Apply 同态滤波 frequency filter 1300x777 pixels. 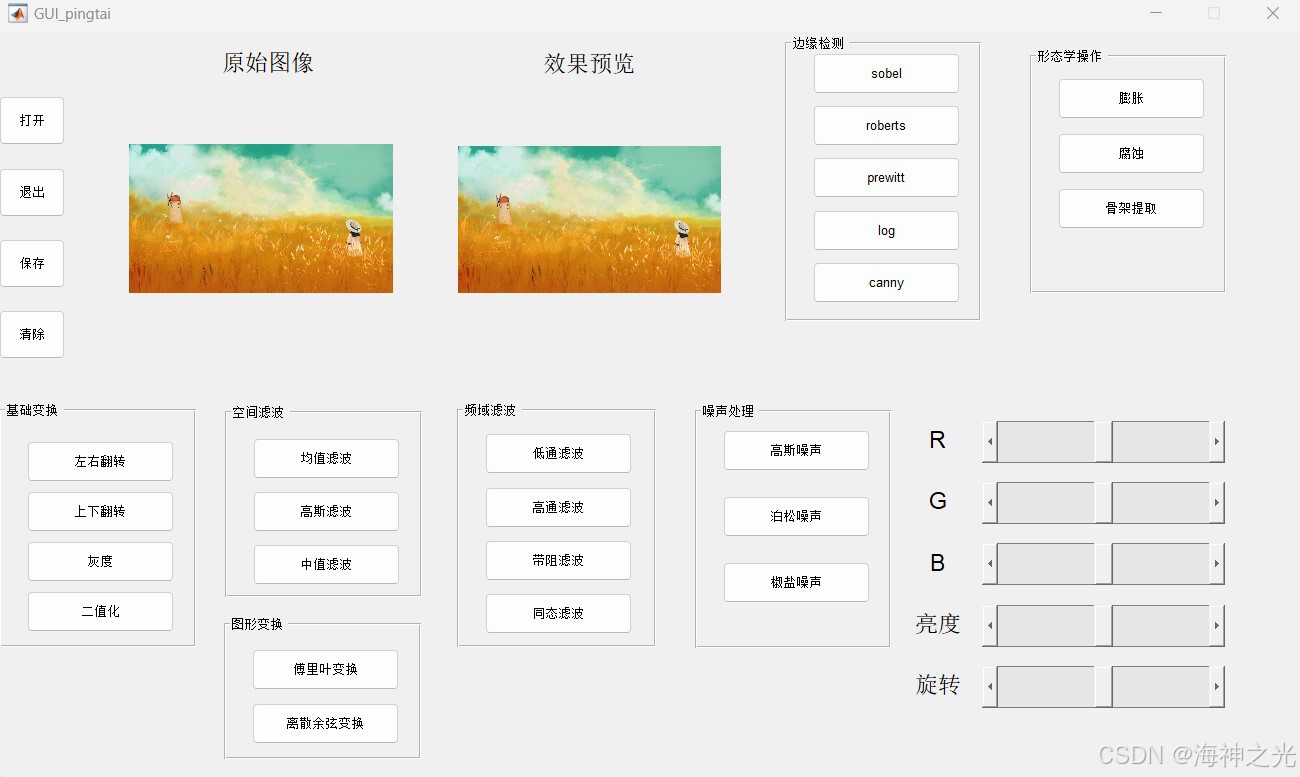pyautogui.click(x=558, y=613)
